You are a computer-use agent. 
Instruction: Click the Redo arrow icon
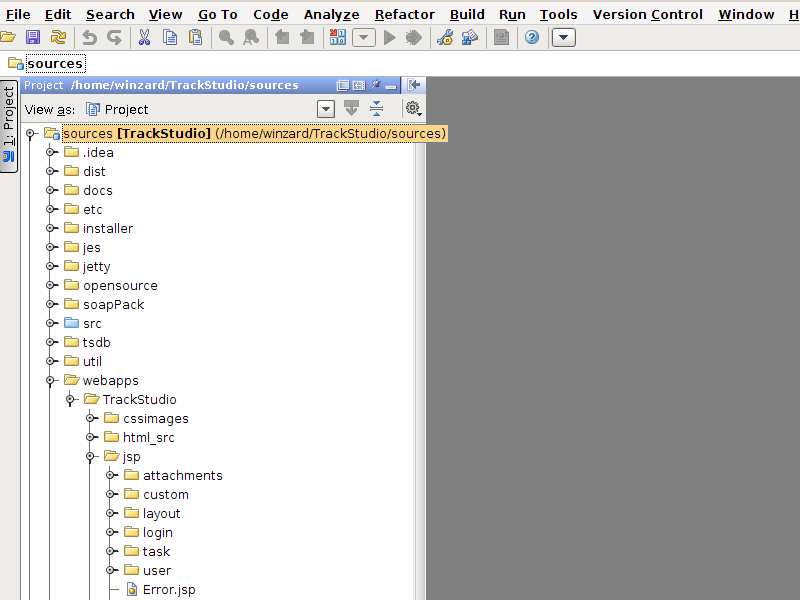(x=114, y=37)
